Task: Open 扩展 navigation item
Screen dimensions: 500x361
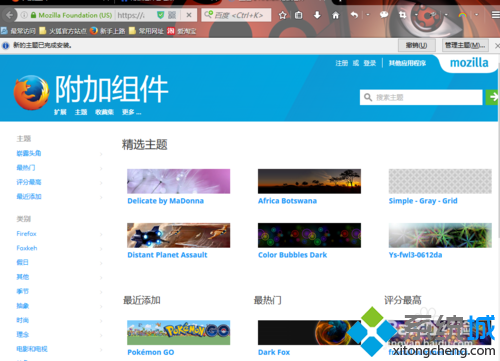Action: tap(60, 112)
